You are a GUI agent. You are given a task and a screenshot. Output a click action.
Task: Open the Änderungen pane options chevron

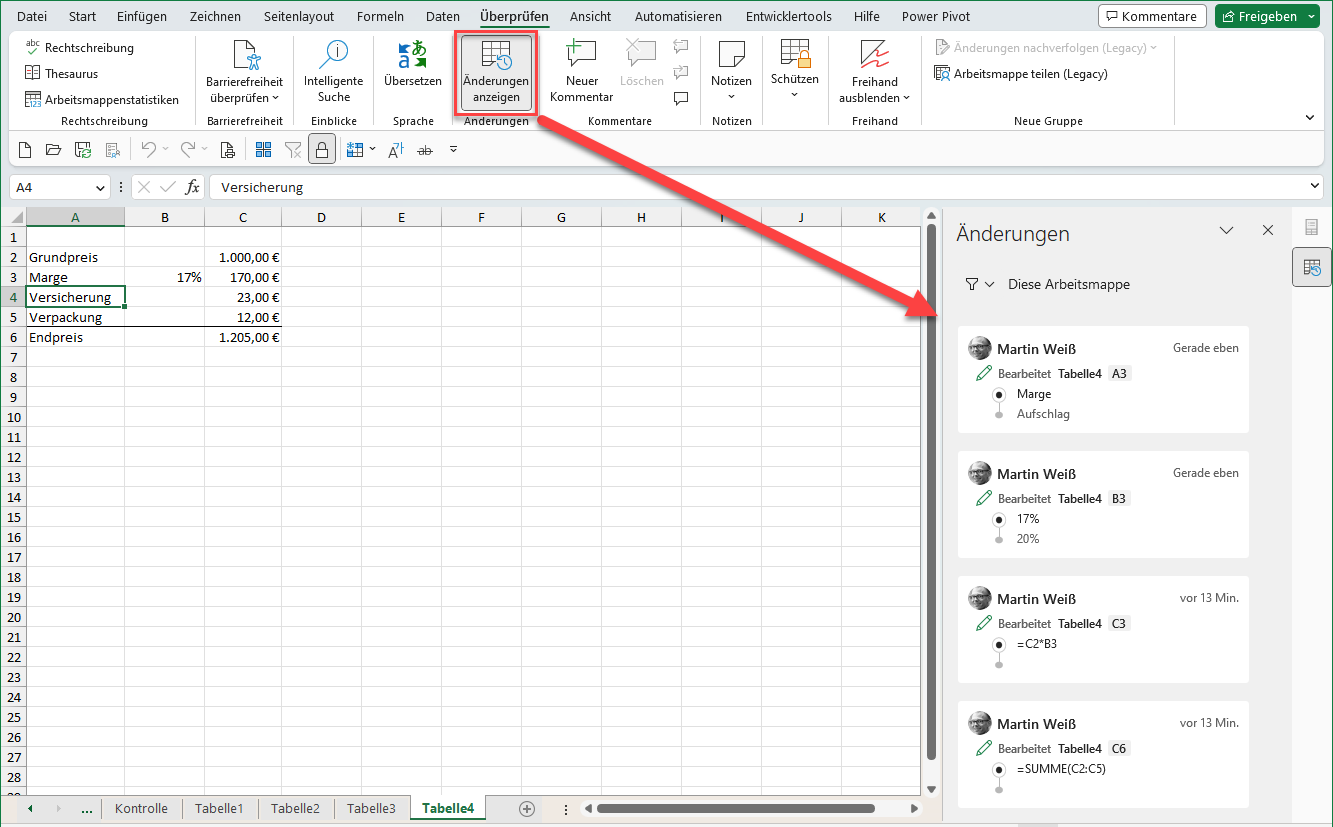pyautogui.click(x=1227, y=231)
